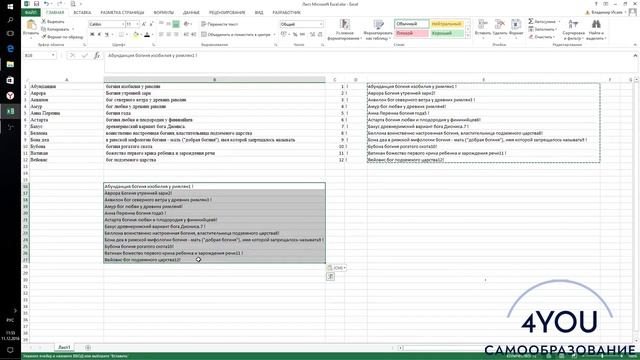640x360 pixels.
Task: Click the percent style icon
Action: (295, 35)
